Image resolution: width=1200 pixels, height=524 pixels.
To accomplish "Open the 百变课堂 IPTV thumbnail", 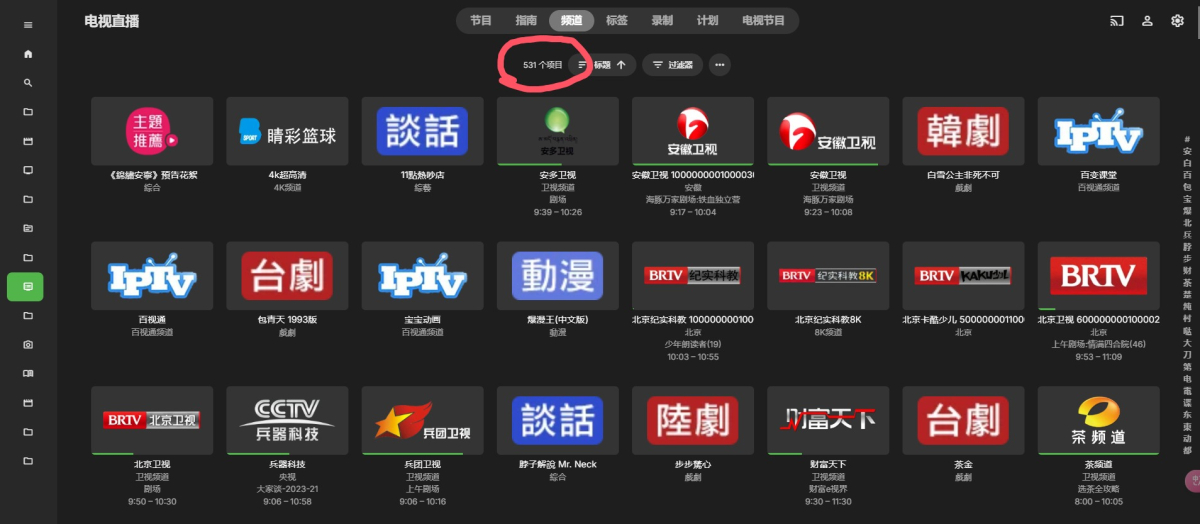I will [x=1099, y=131].
